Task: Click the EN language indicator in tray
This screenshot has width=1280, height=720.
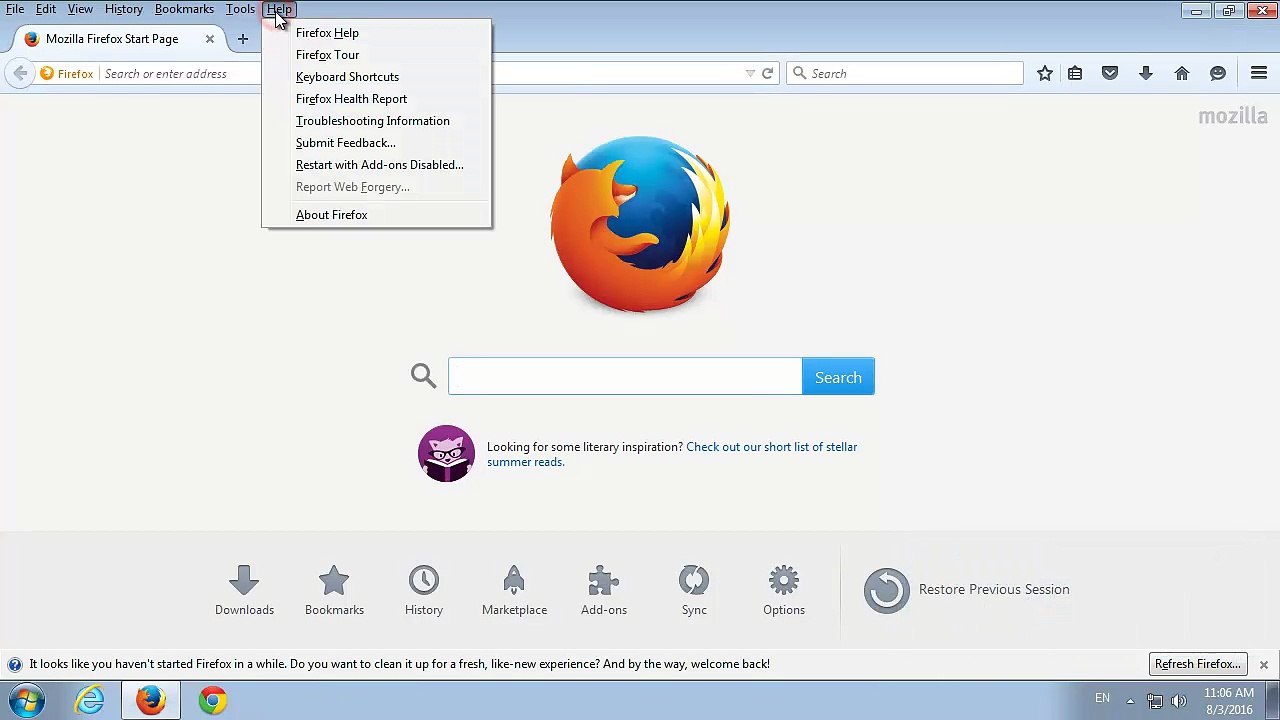Action: 1102,698
